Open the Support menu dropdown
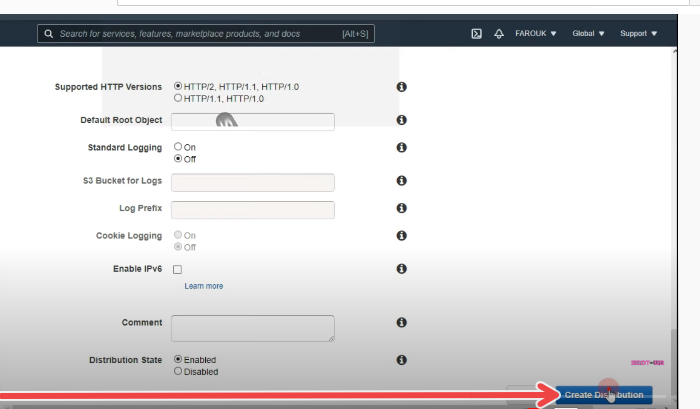This screenshot has width=700, height=409. point(638,33)
